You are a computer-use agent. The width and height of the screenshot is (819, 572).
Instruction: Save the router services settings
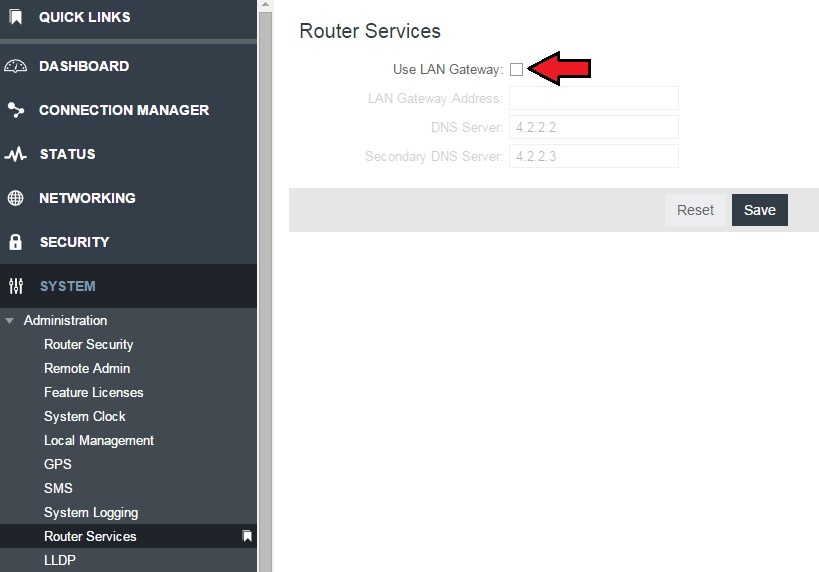pyautogui.click(x=759, y=210)
